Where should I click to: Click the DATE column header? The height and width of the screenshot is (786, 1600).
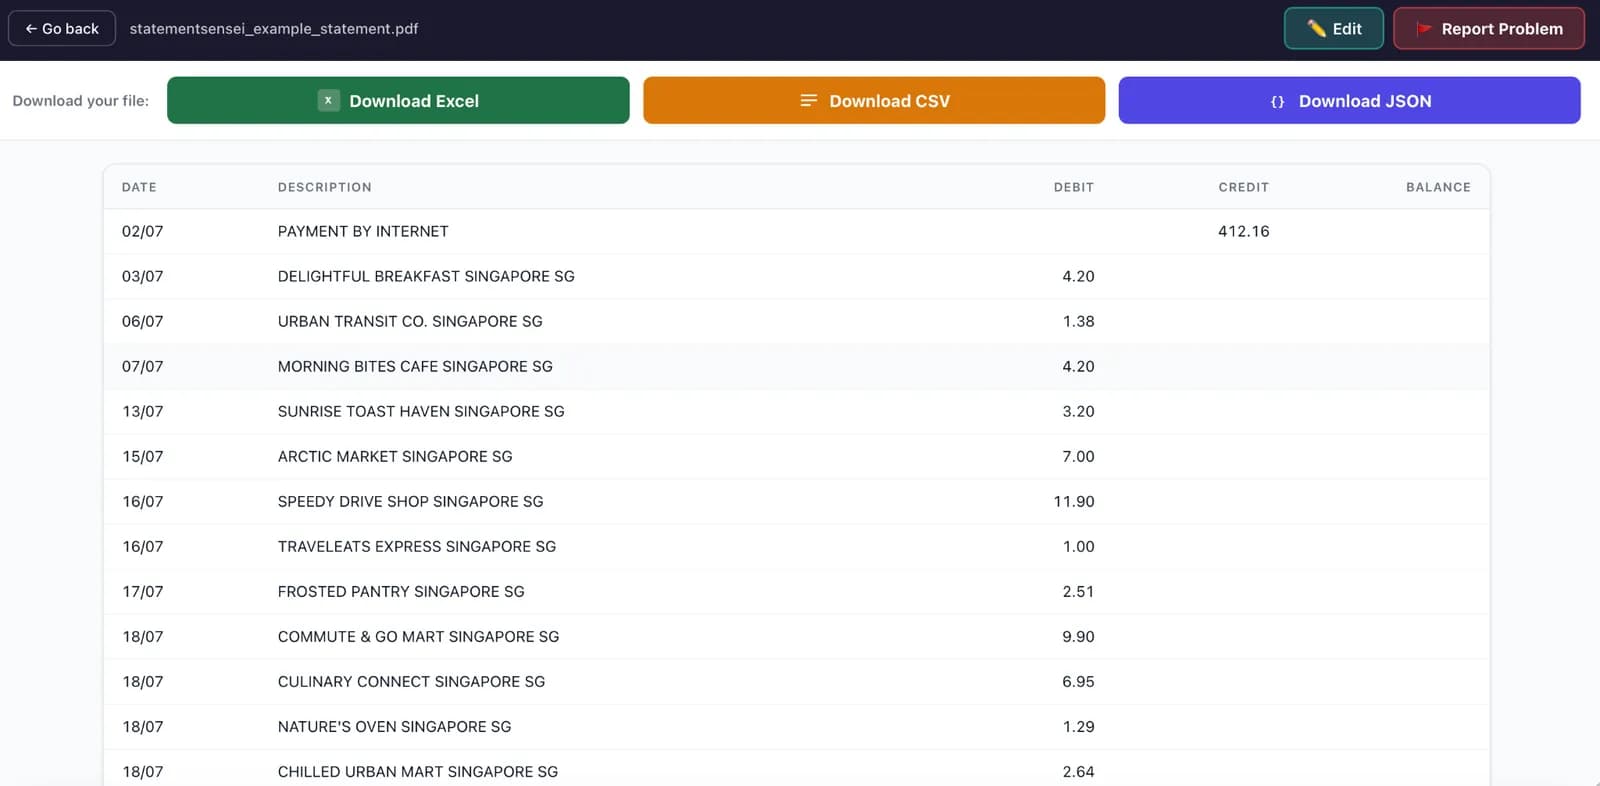coord(139,187)
